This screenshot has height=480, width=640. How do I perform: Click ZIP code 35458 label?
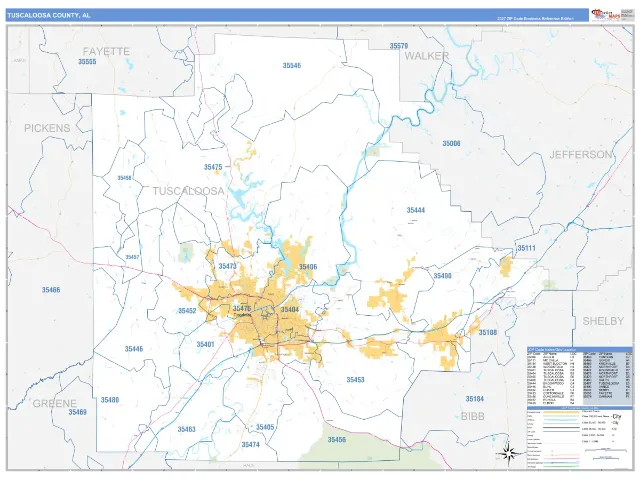pyautogui.click(x=124, y=178)
